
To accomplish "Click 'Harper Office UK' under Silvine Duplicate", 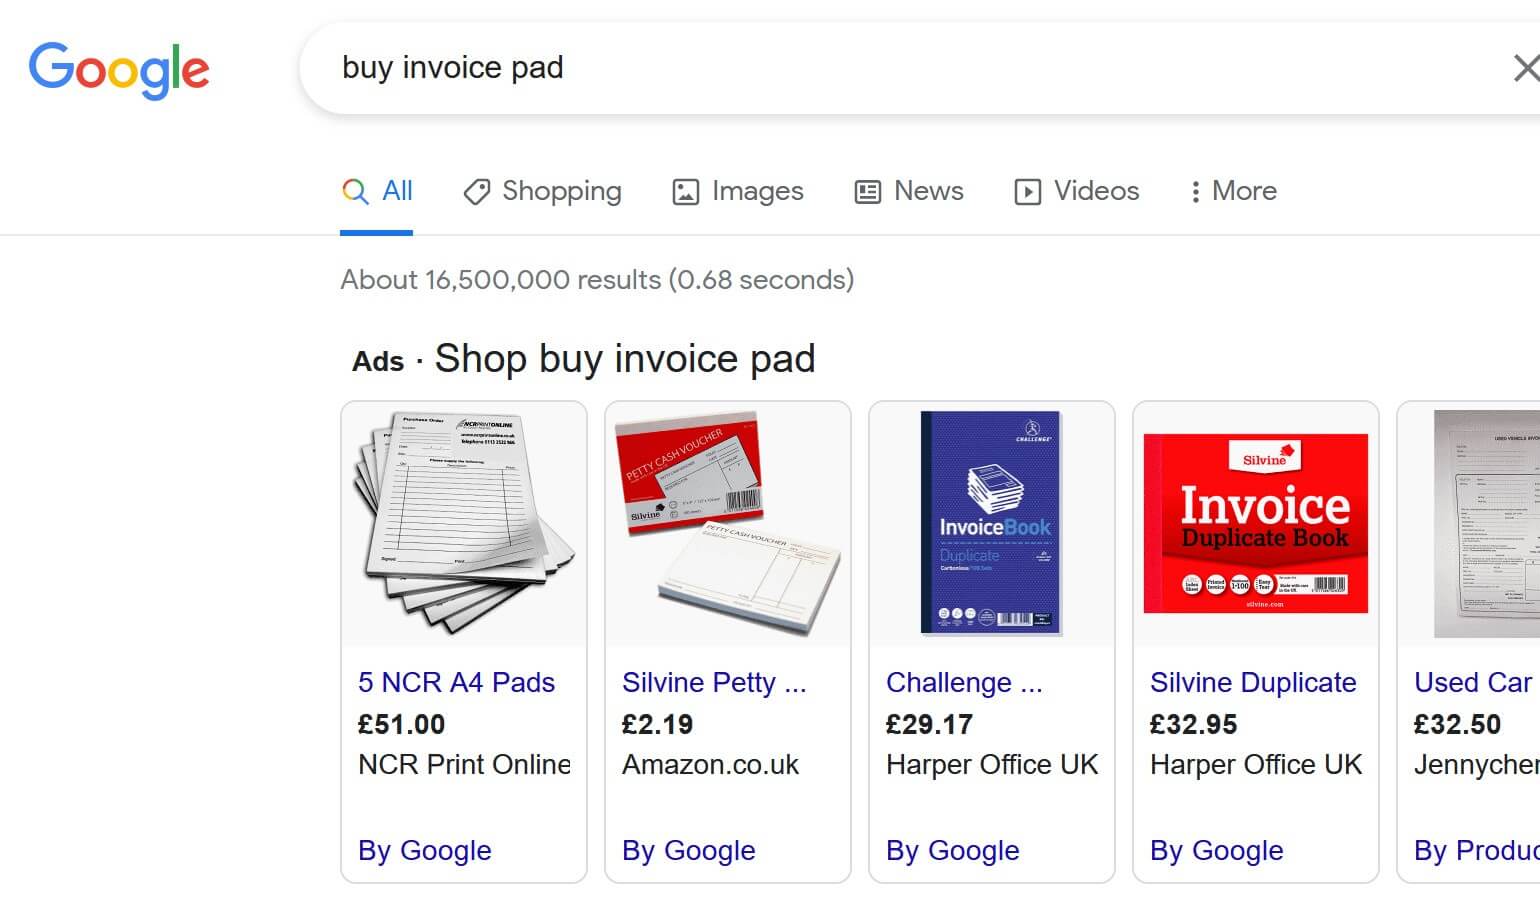I will pyautogui.click(x=1256, y=764).
